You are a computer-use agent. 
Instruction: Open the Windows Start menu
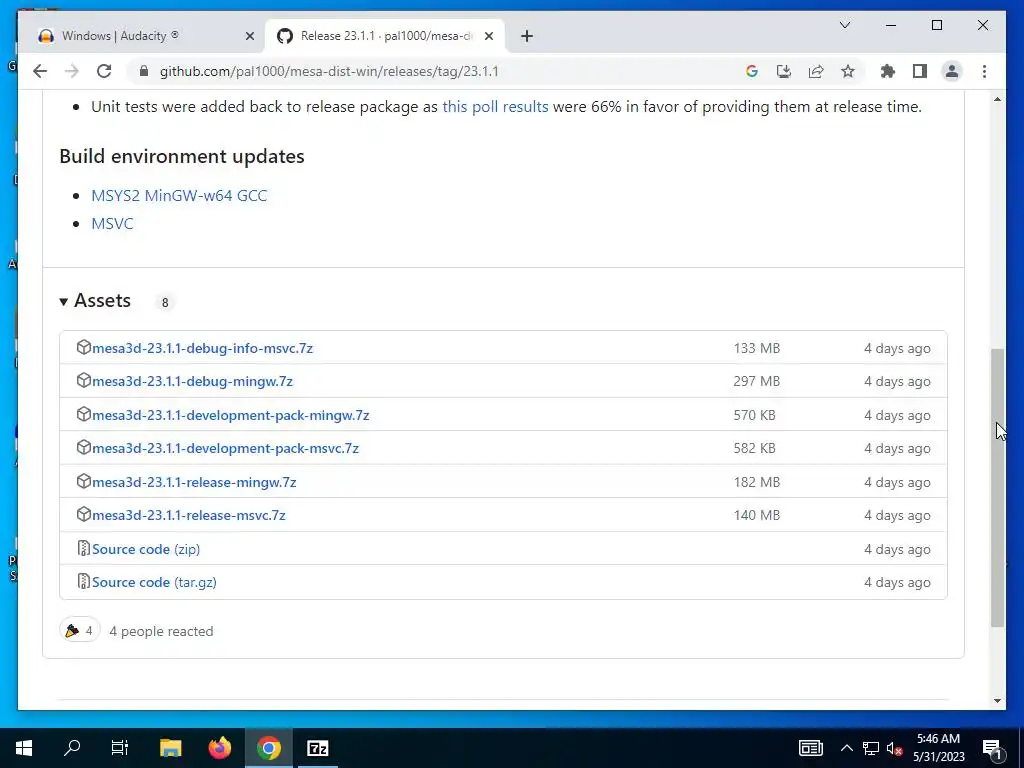tap(24, 748)
